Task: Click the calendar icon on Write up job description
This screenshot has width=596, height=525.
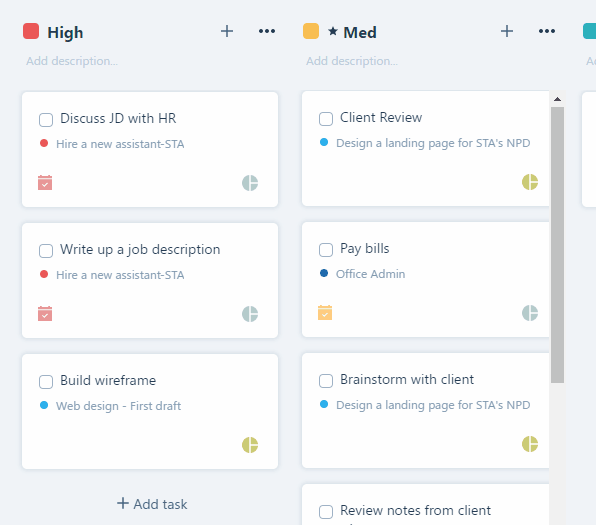Action: coord(45,314)
